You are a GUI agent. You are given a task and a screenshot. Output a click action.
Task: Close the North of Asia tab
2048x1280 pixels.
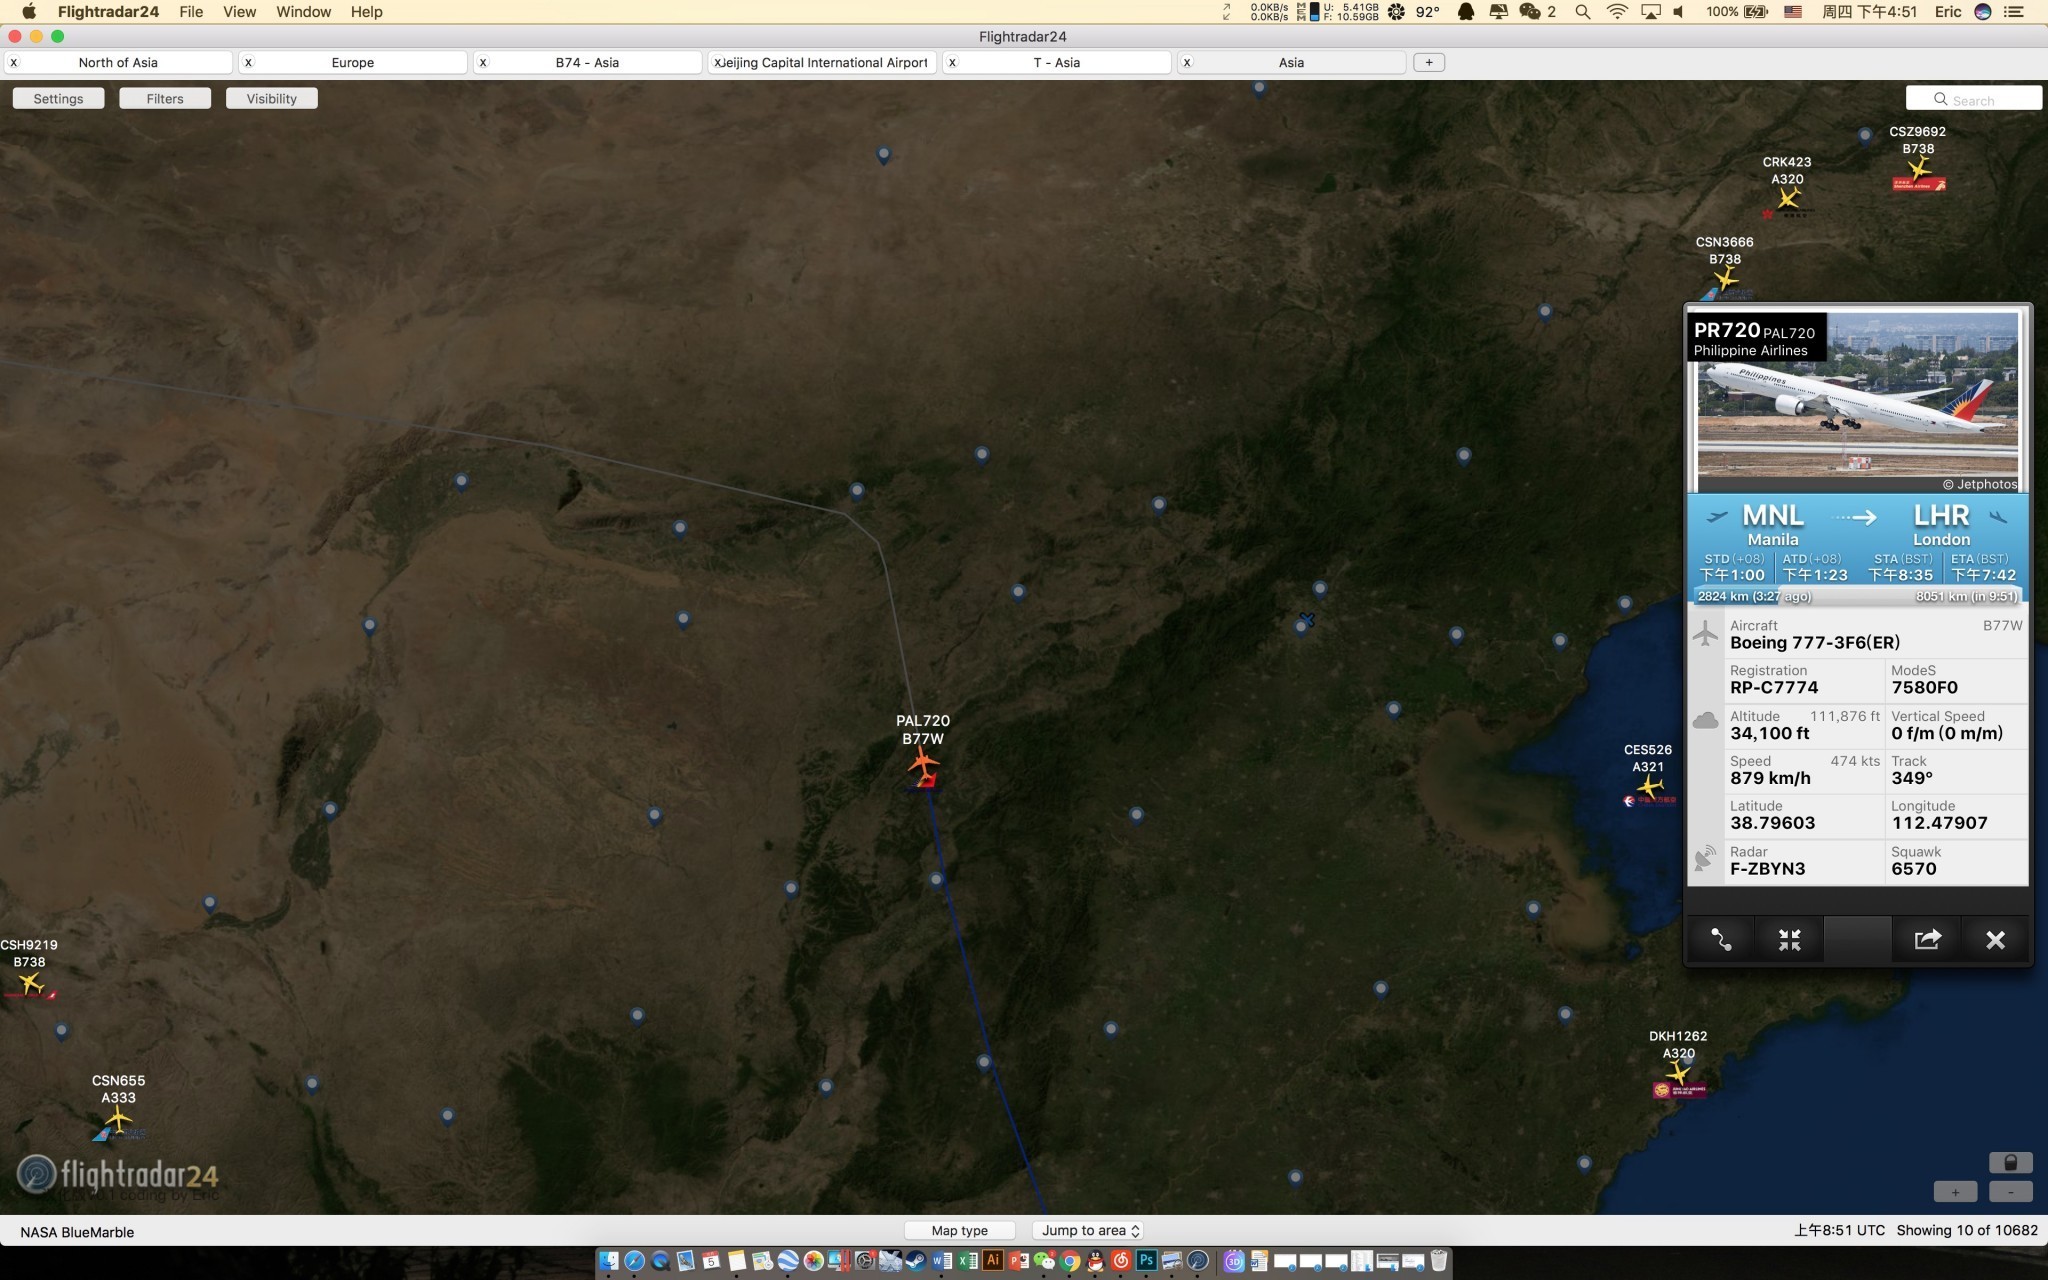coord(14,62)
